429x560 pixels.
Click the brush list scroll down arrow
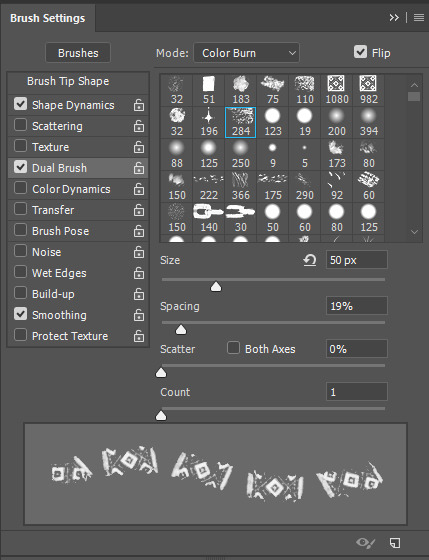click(x=414, y=232)
